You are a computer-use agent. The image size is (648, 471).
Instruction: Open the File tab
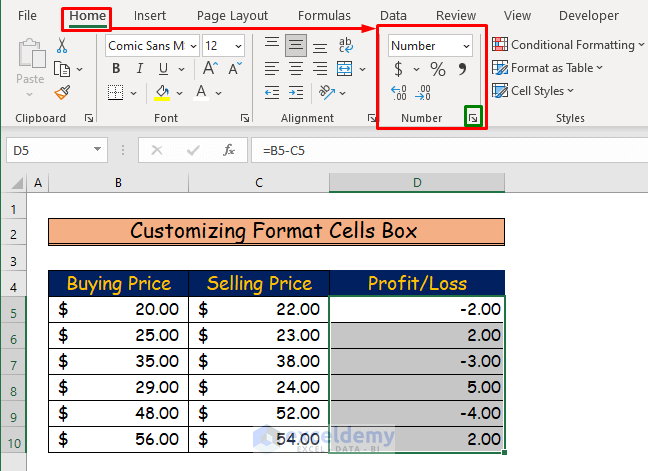[27, 16]
